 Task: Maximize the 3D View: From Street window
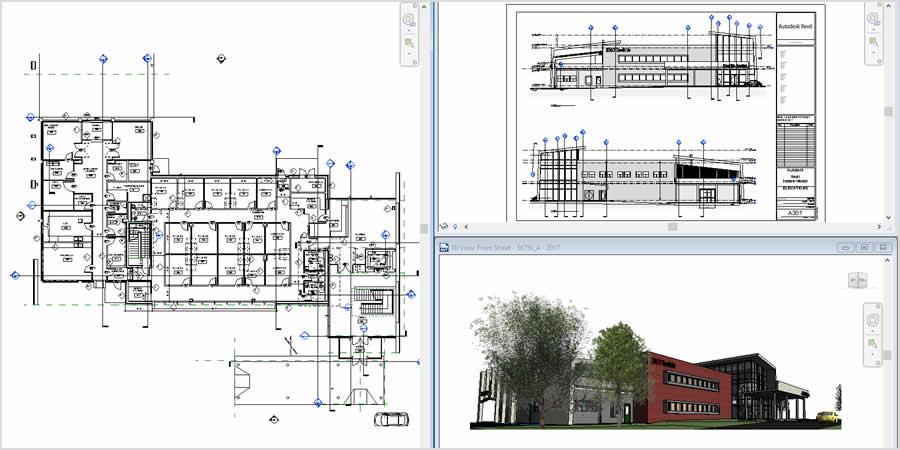[x=864, y=247]
